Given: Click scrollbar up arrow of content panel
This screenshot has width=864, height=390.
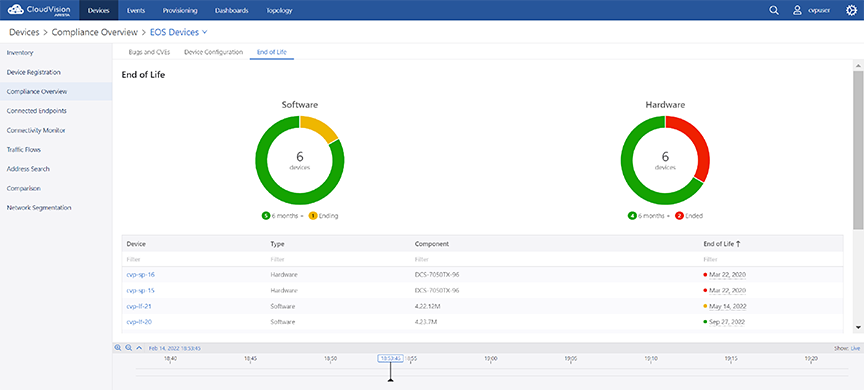Looking at the screenshot, I should (x=858, y=66).
